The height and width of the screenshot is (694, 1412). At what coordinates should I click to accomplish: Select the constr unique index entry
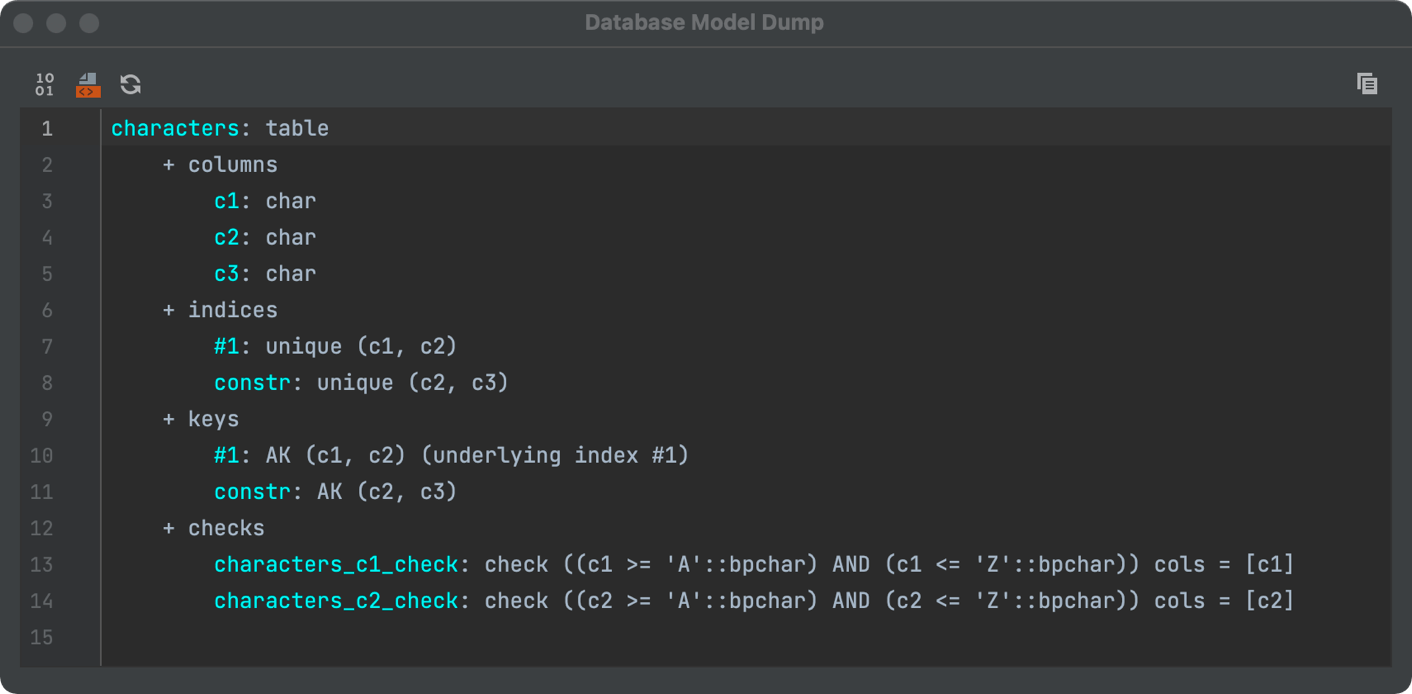(x=252, y=382)
